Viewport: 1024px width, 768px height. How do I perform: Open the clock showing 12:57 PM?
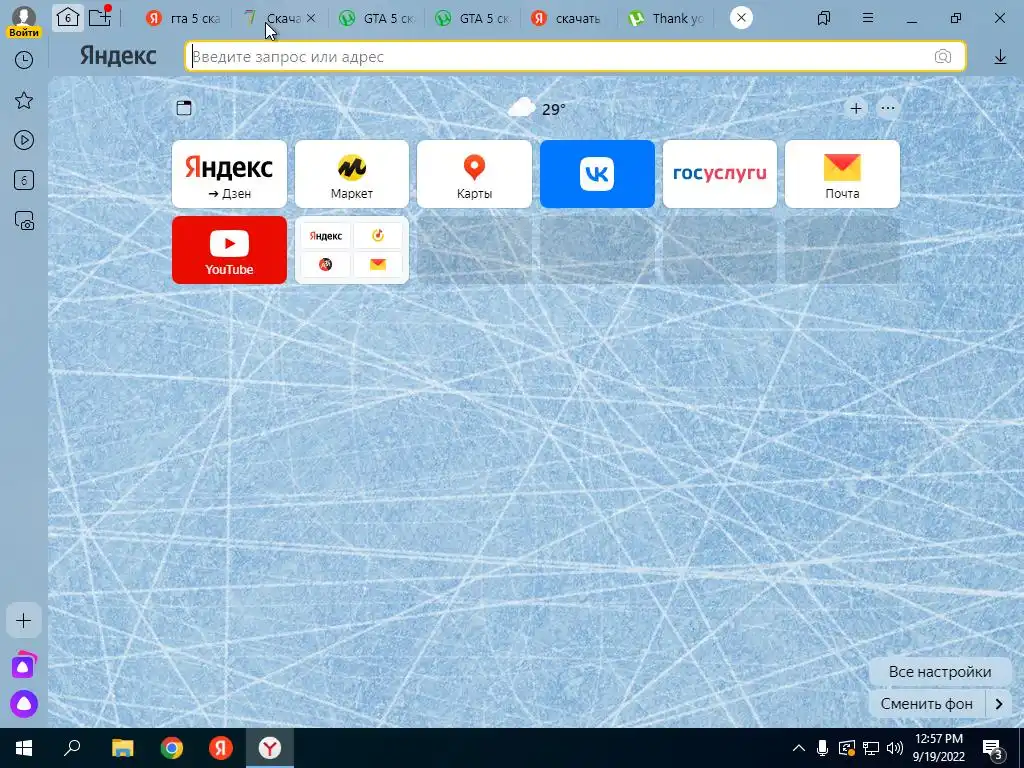938,748
